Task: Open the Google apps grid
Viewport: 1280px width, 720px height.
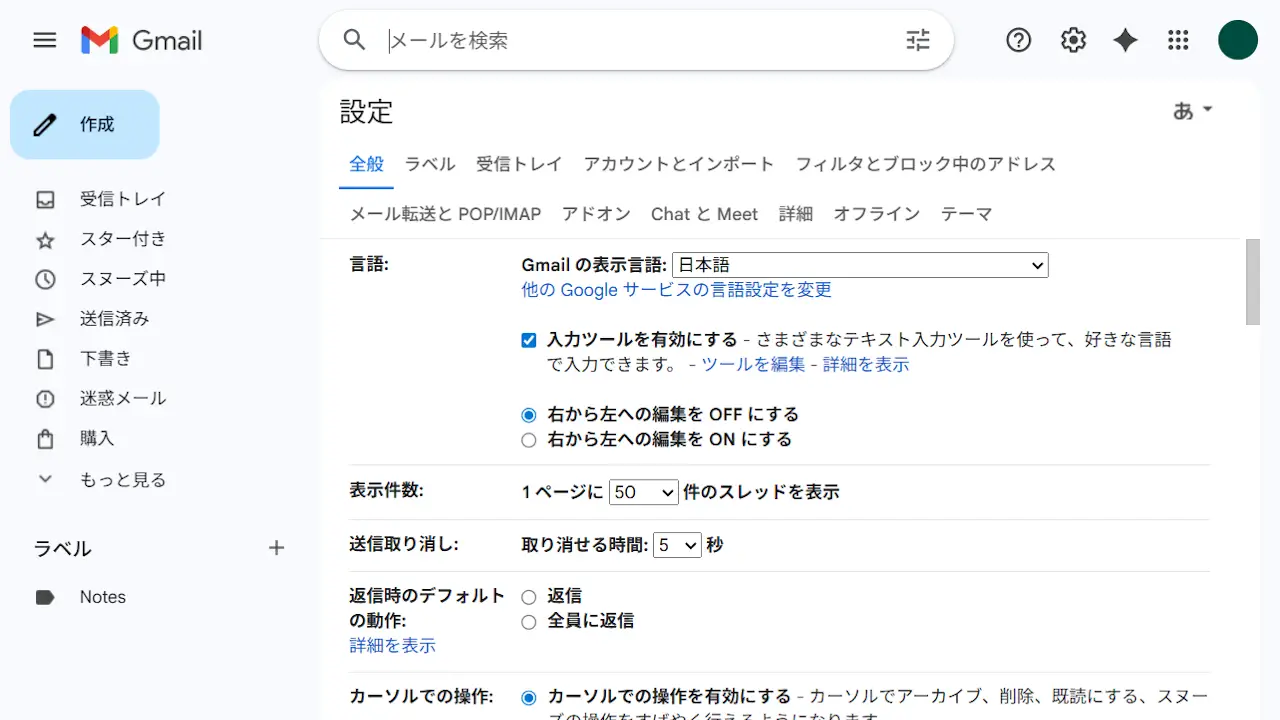Action: point(1178,40)
